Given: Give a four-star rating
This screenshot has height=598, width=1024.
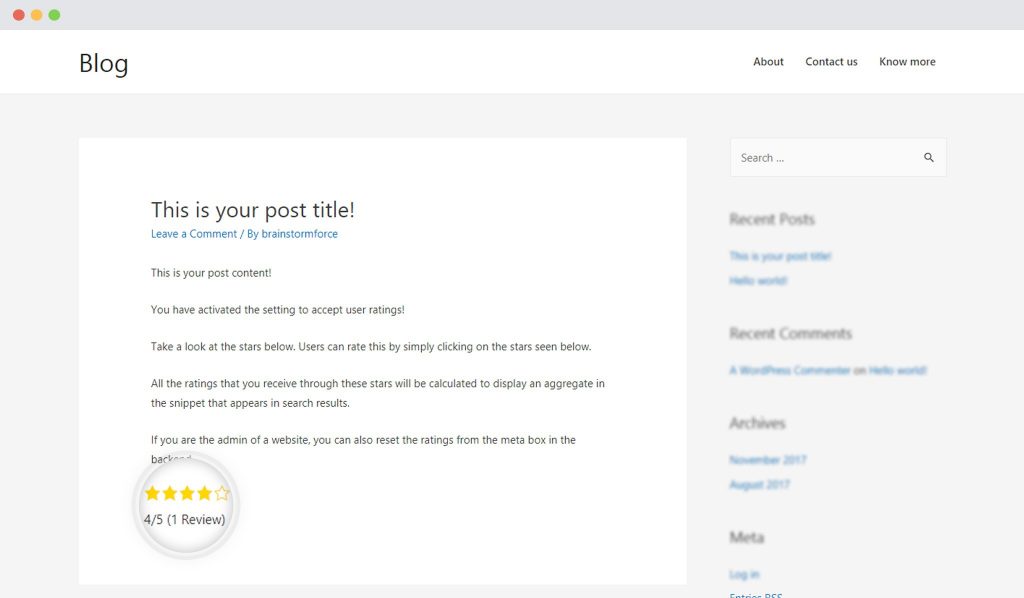Looking at the screenshot, I should pyautogui.click(x=204, y=493).
